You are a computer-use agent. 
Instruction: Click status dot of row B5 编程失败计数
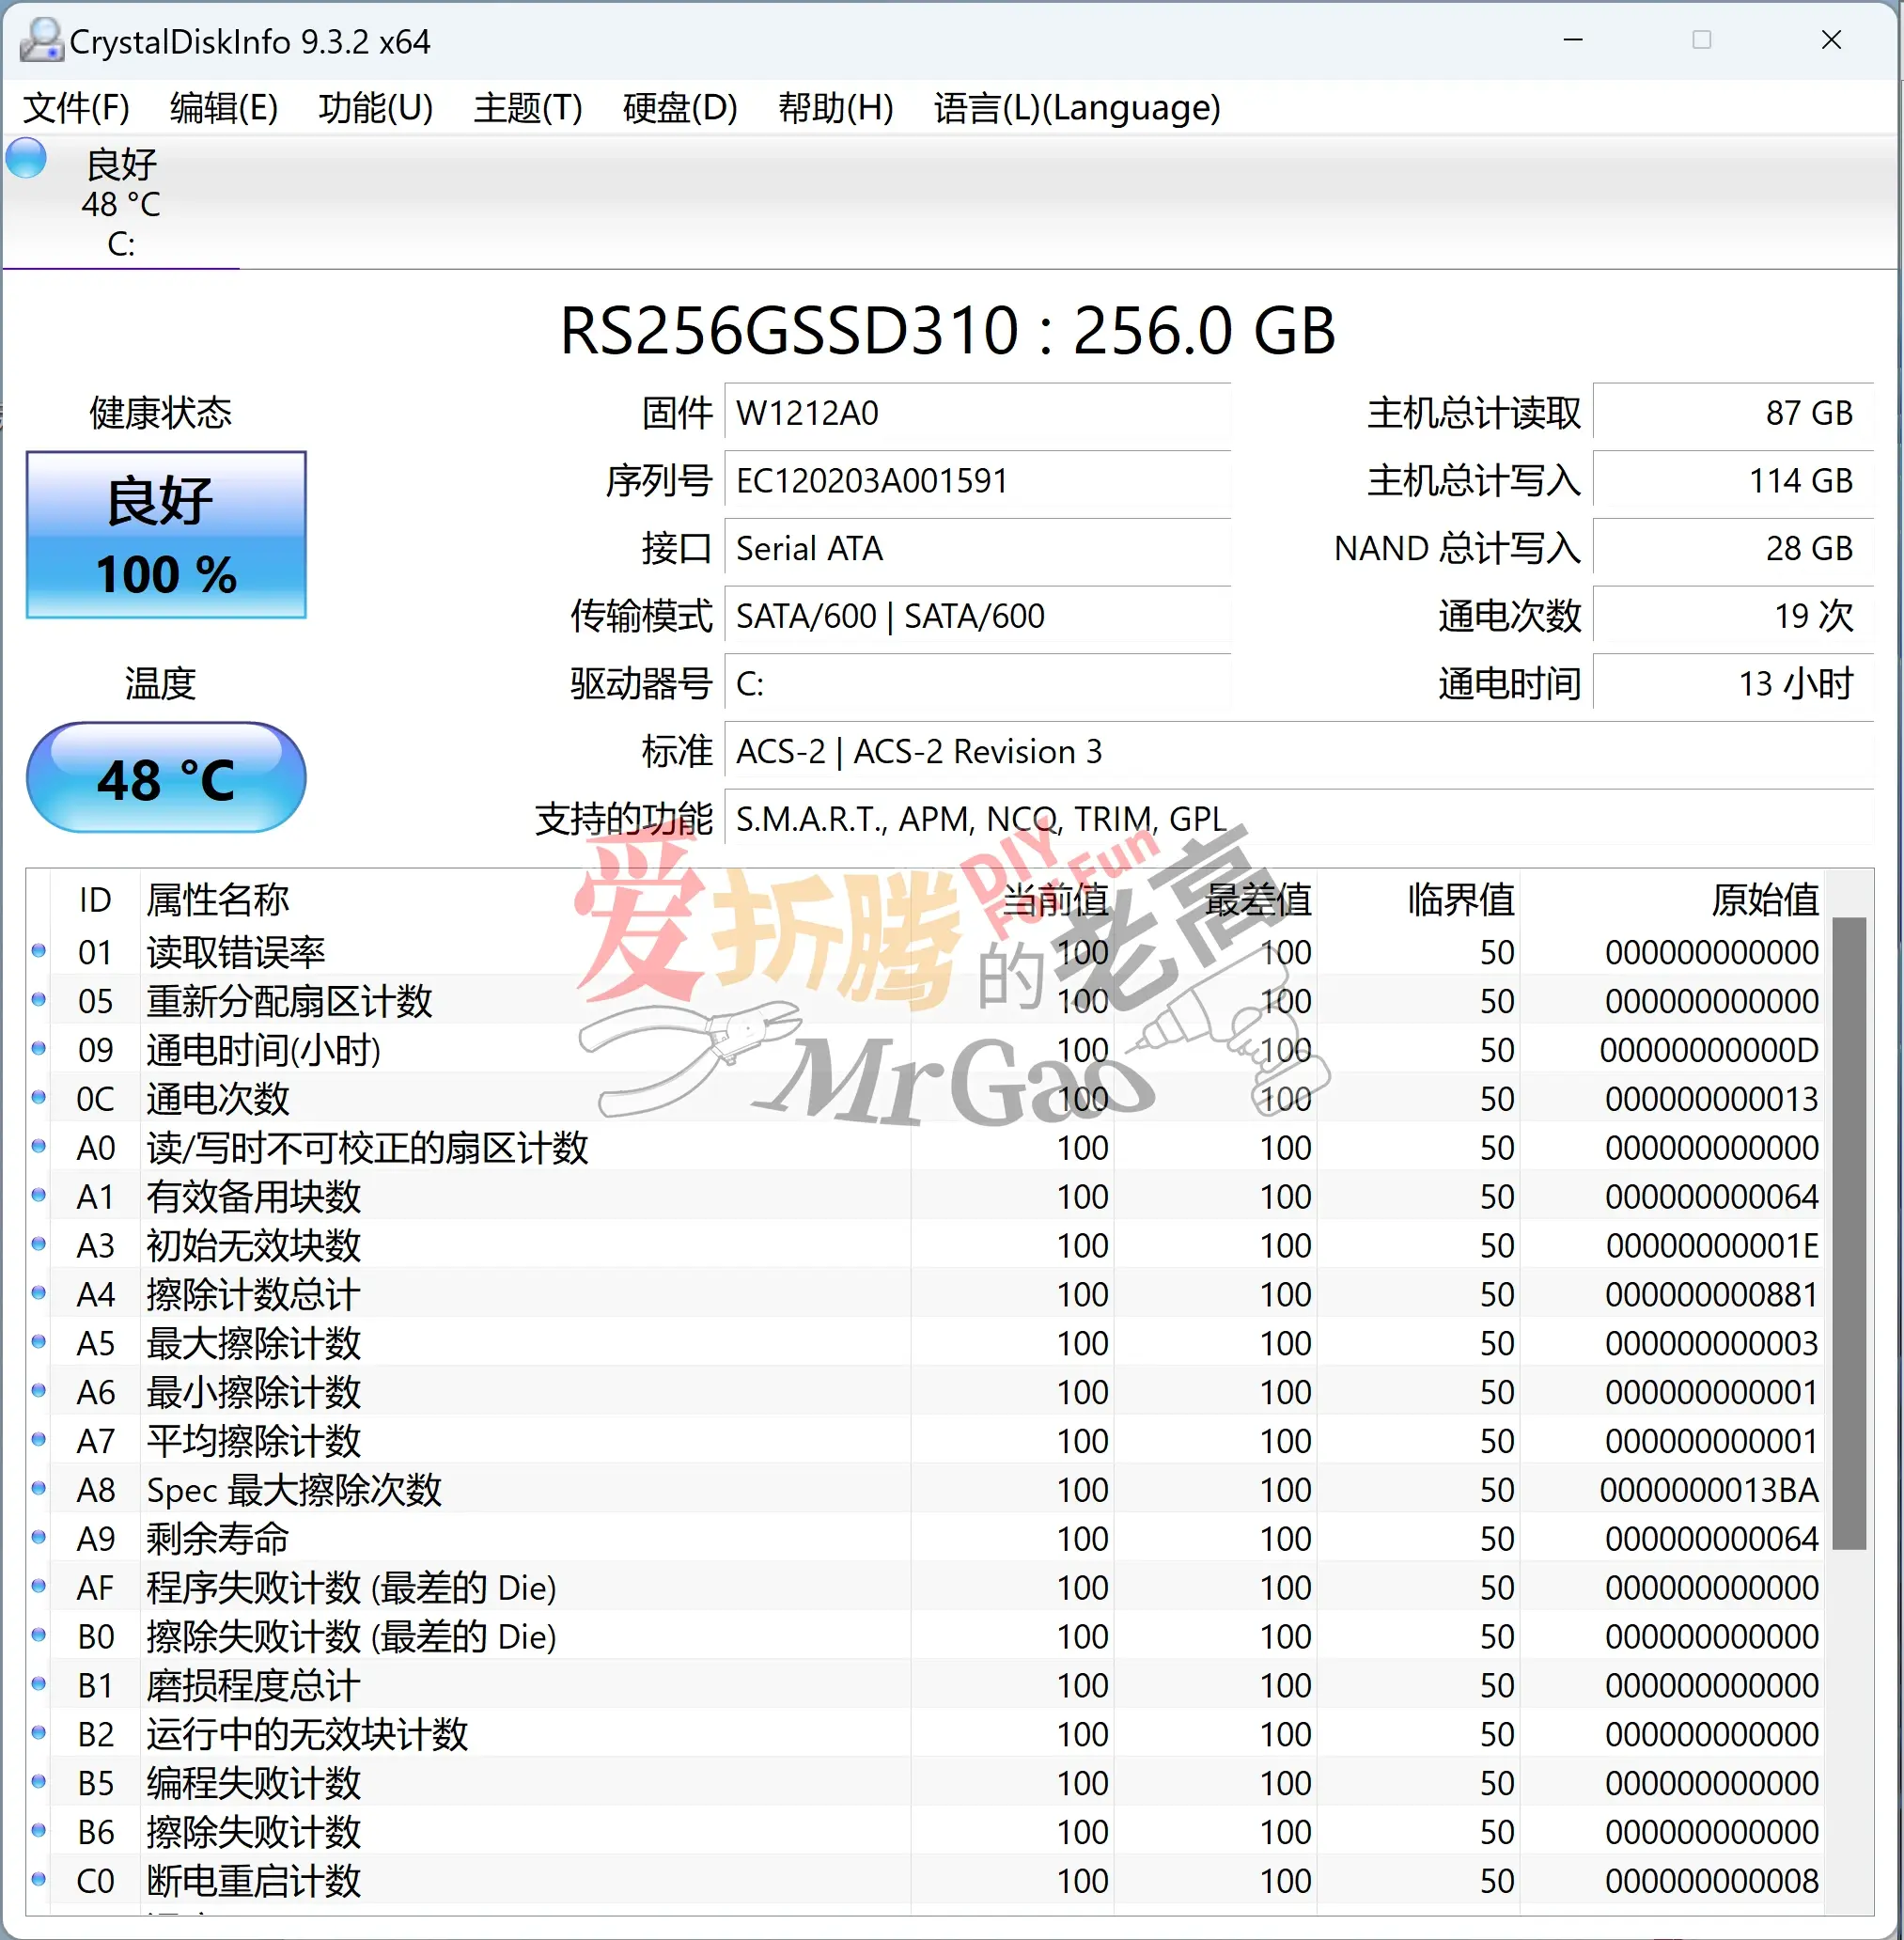coord(39,1782)
